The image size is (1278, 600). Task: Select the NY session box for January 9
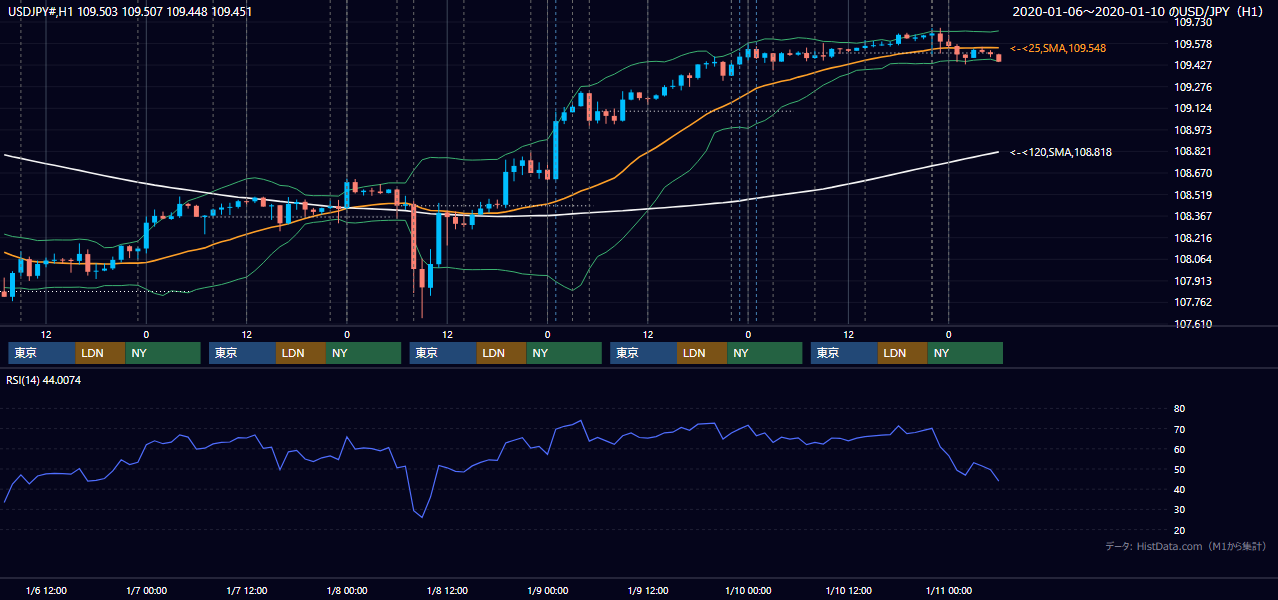(x=764, y=353)
